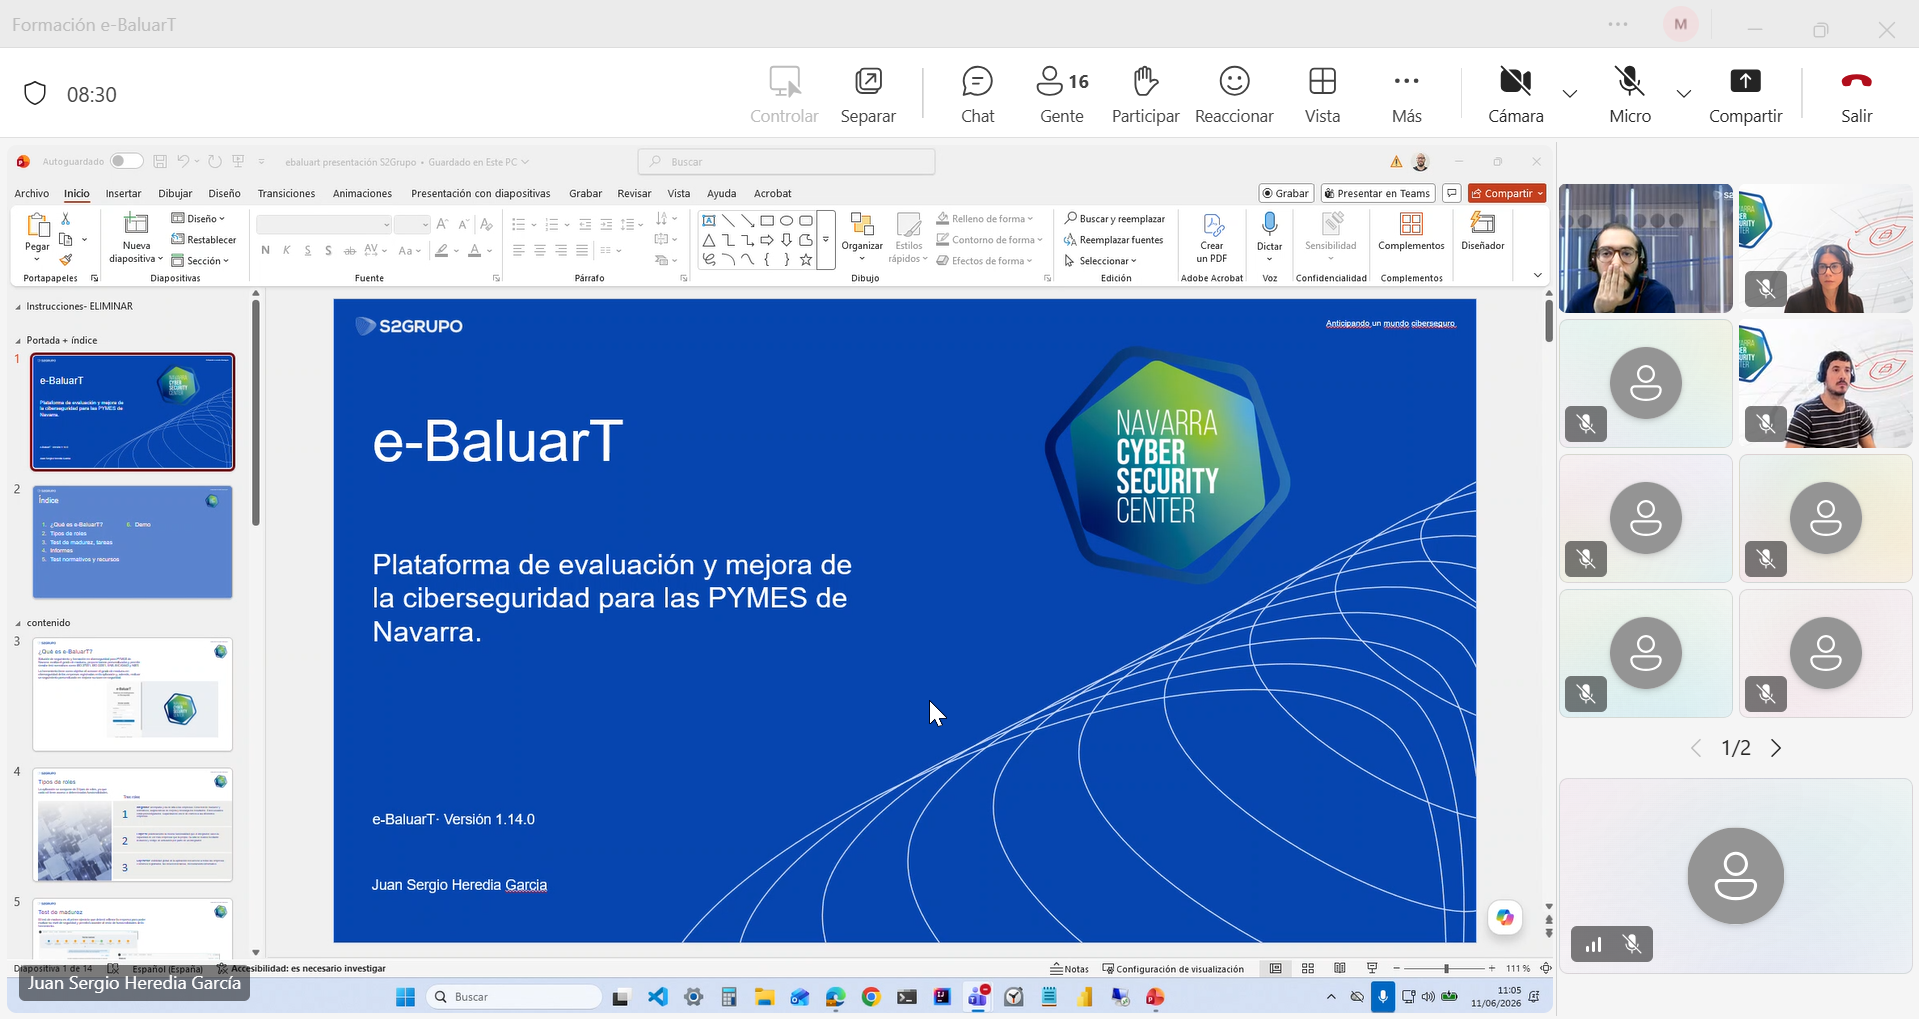This screenshot has height=1019, width=1919.
Task: Collapse the contenido section in slide panel
Action: (x=19, y=623)
